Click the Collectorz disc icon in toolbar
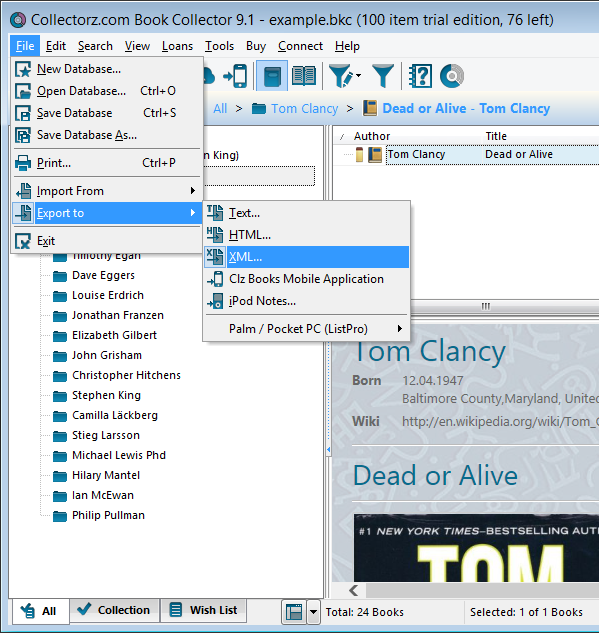Image resolution: width=599 pixels, height=633 pixels. point(452,76)
